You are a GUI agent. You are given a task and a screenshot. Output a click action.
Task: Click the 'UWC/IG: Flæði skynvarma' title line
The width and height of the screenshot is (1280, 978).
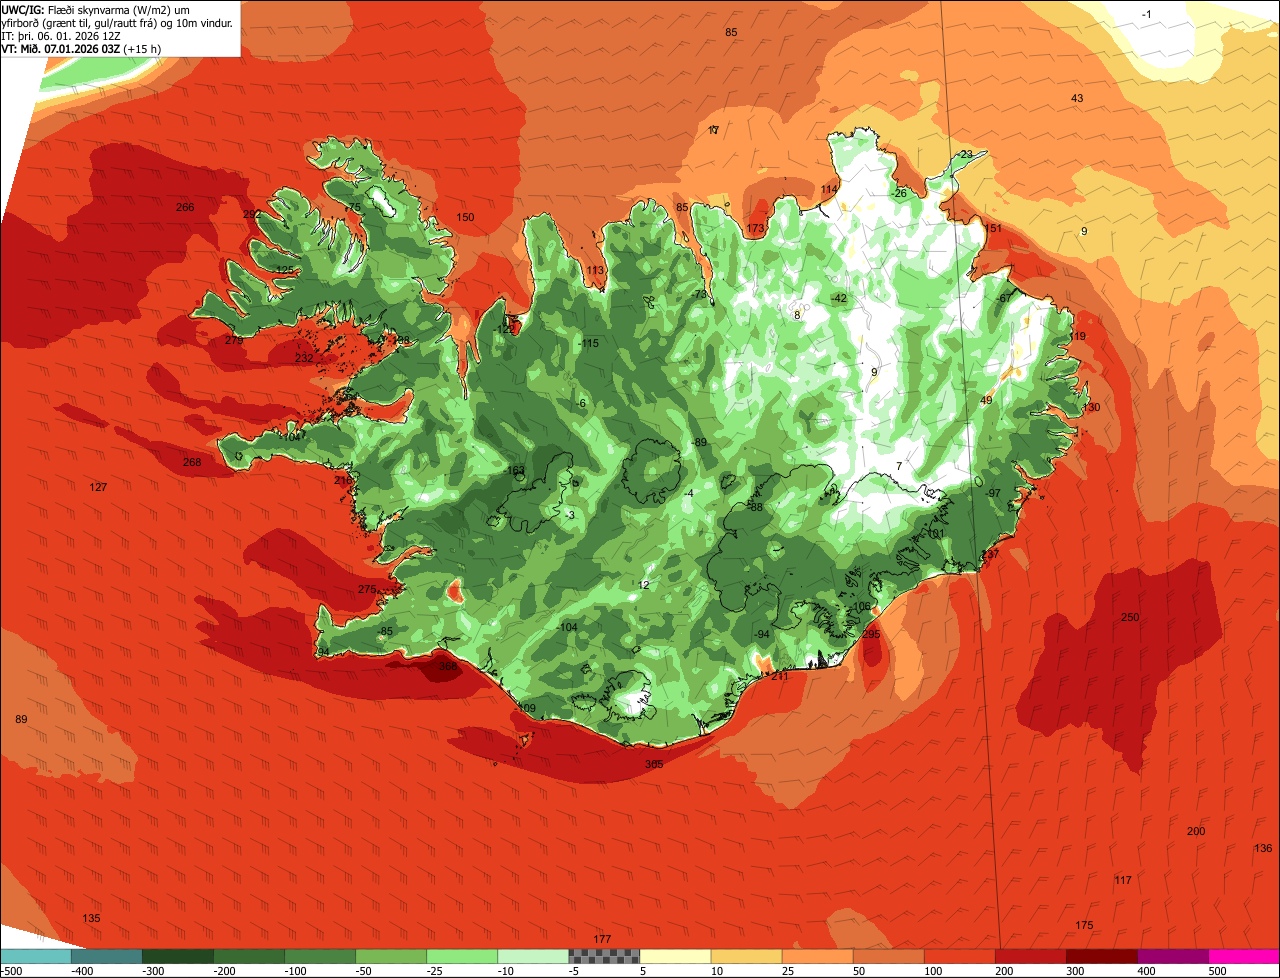pyautogui.click(x=96, y=9)
